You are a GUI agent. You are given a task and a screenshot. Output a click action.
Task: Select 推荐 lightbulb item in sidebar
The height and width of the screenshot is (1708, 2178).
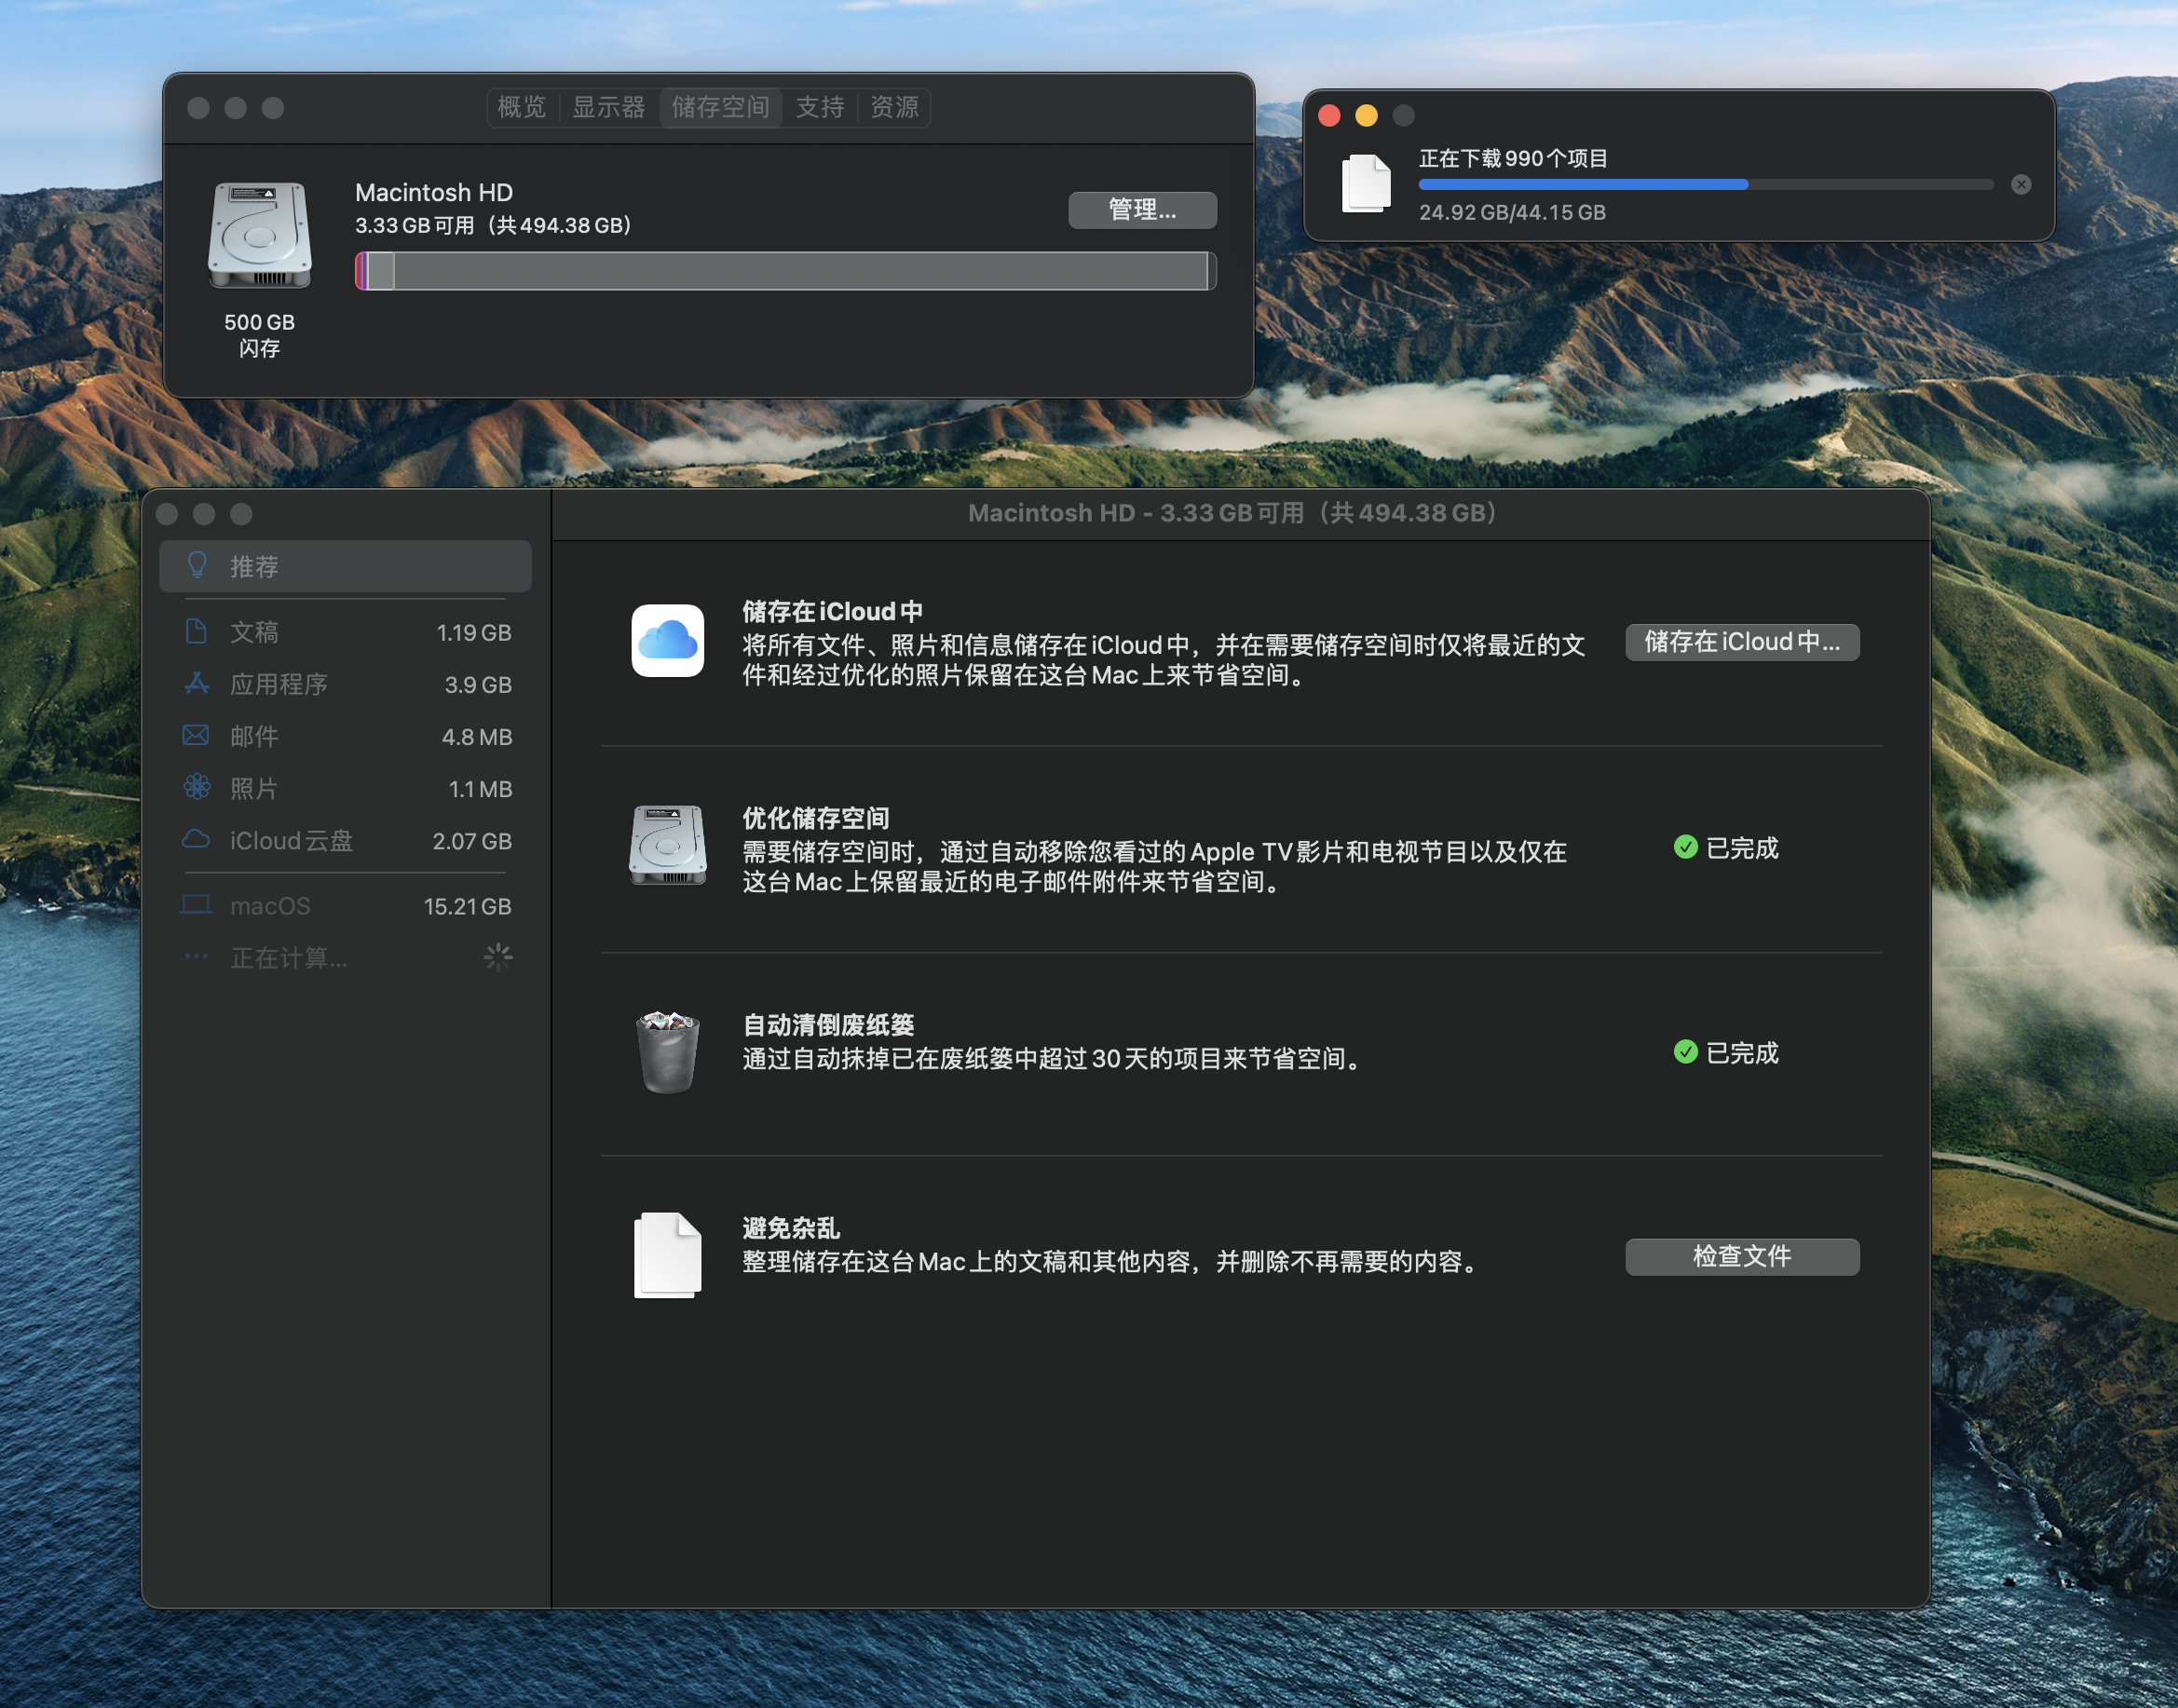pos(345,567)
